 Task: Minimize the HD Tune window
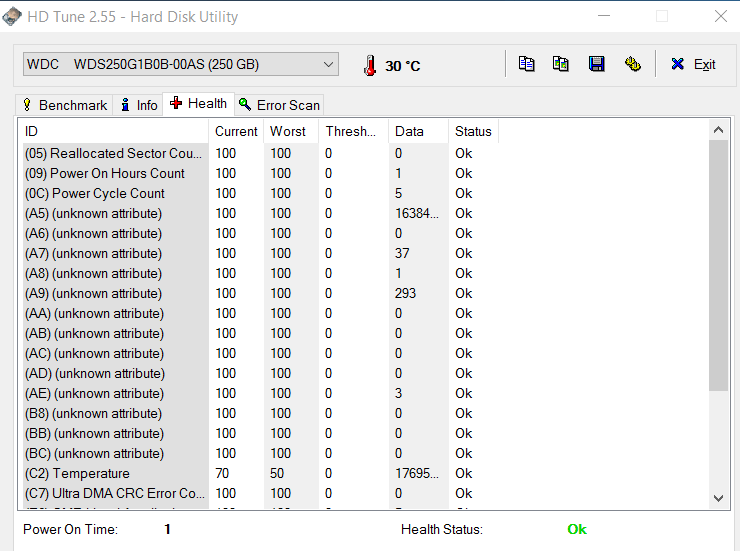pos(604,16)
